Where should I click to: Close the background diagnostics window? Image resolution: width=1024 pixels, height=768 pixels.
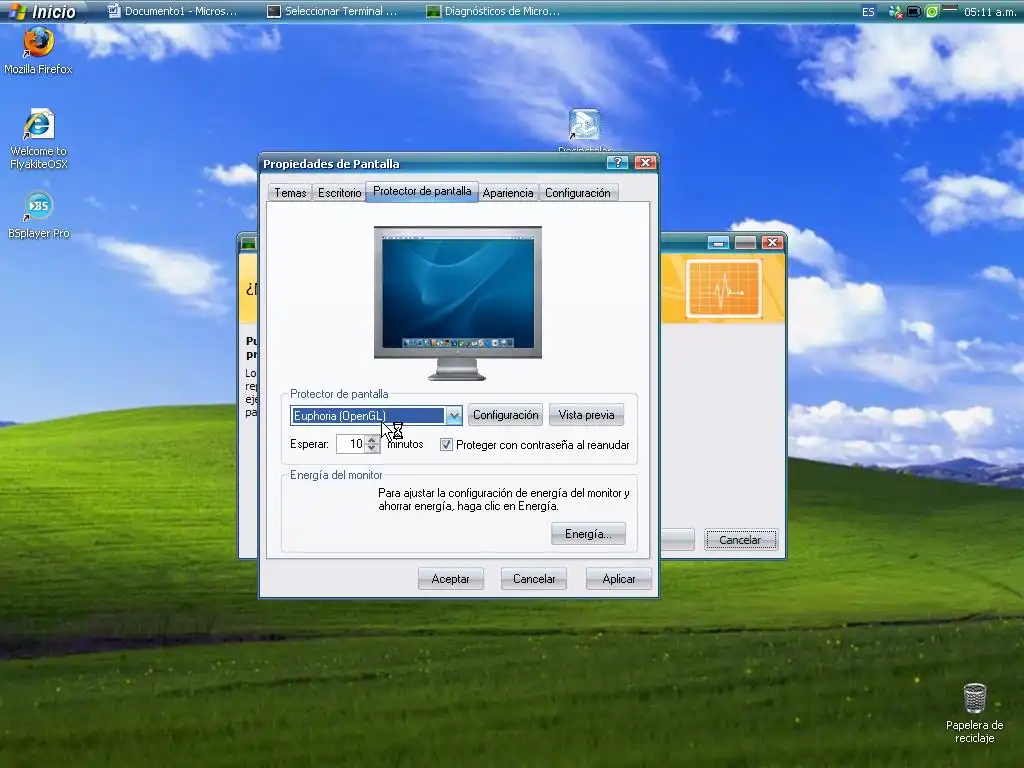[x=773, y=243]
